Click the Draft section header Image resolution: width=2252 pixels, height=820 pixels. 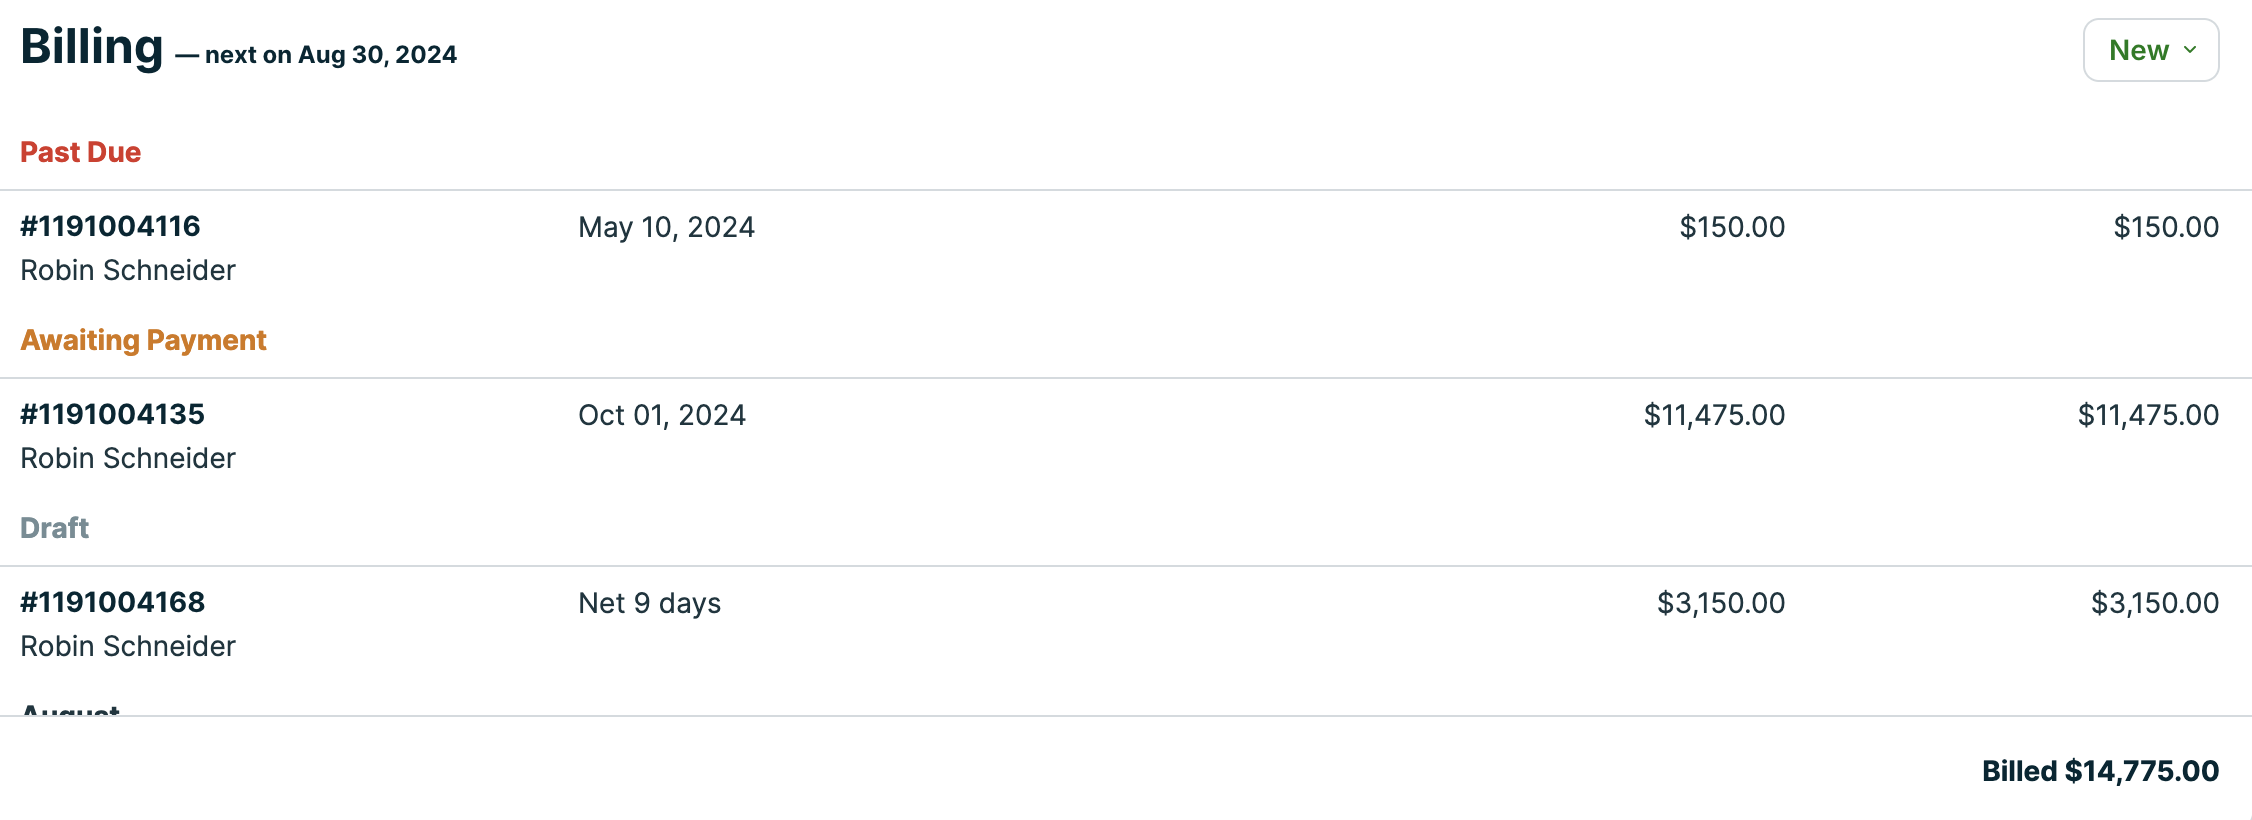54,528
